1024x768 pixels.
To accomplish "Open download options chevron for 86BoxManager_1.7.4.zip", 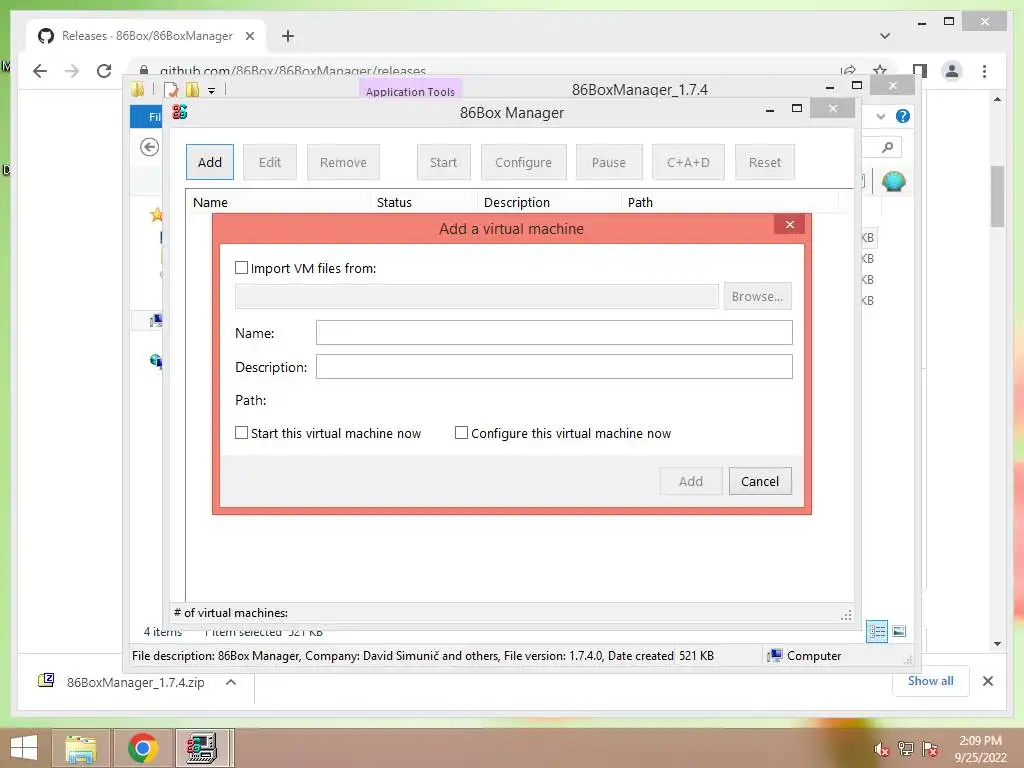I will click(231, 682).
